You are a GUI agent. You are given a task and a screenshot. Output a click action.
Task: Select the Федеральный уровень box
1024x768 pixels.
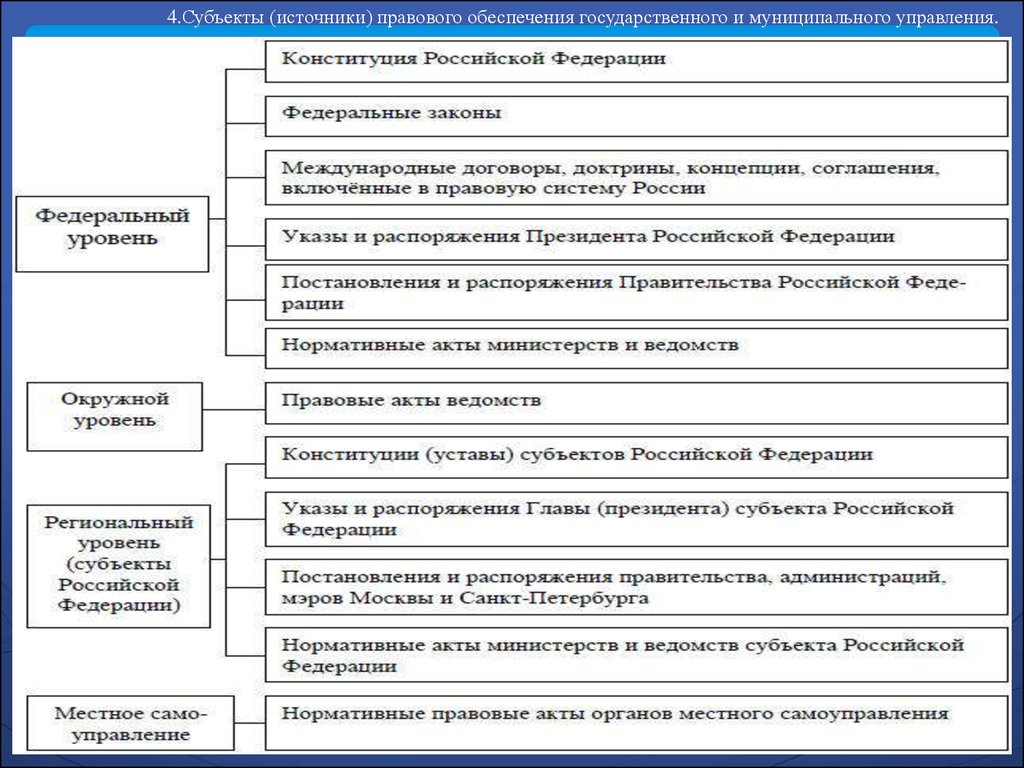[x=112, y=234]
